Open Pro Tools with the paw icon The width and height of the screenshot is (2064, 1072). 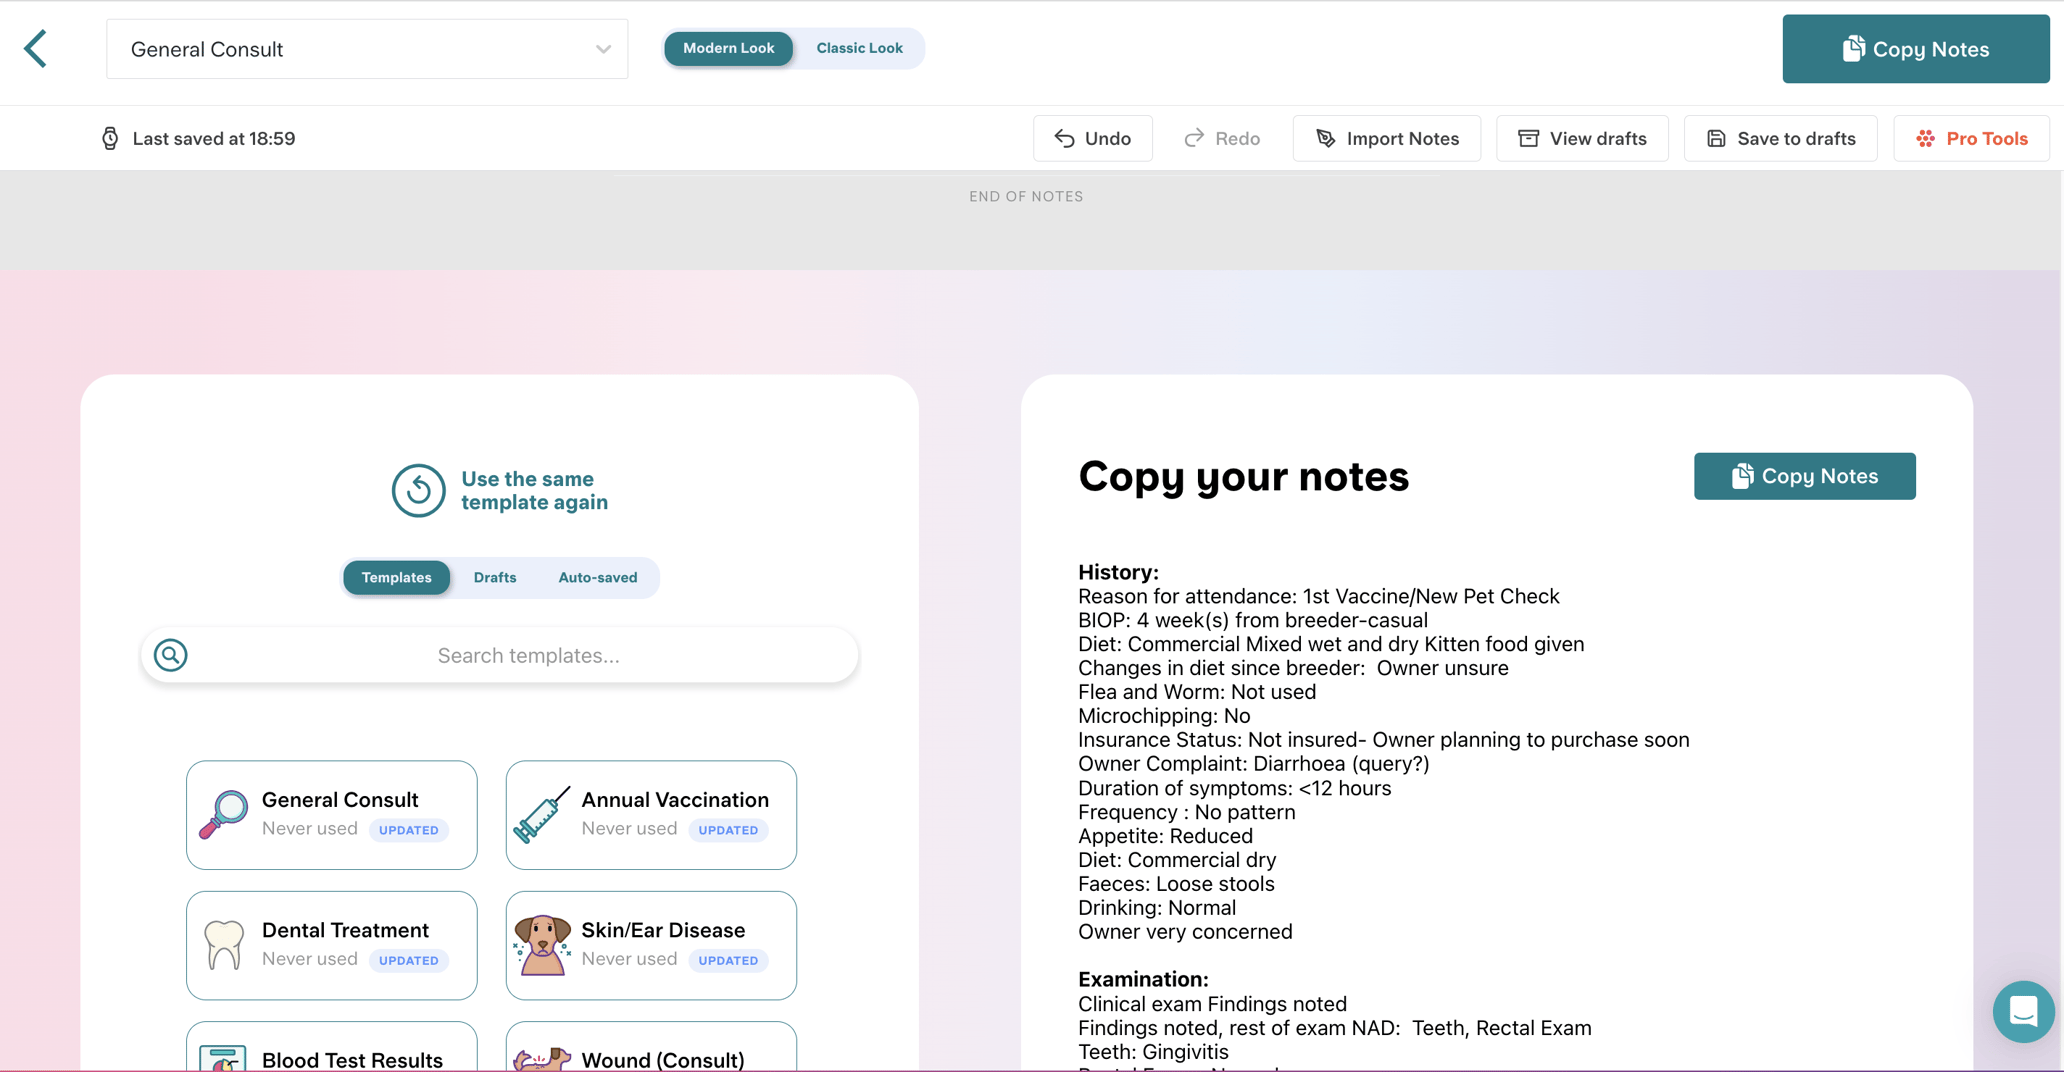[x=1970, y=138]
